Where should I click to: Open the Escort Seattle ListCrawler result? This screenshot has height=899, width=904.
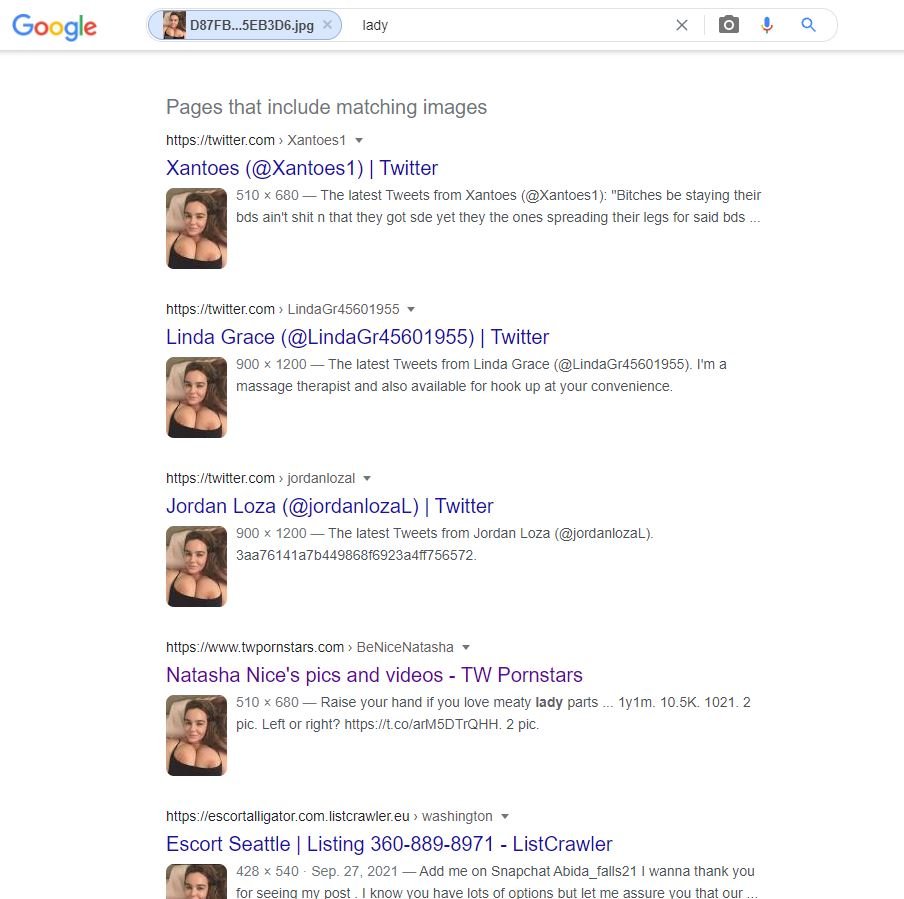[389, 844]
